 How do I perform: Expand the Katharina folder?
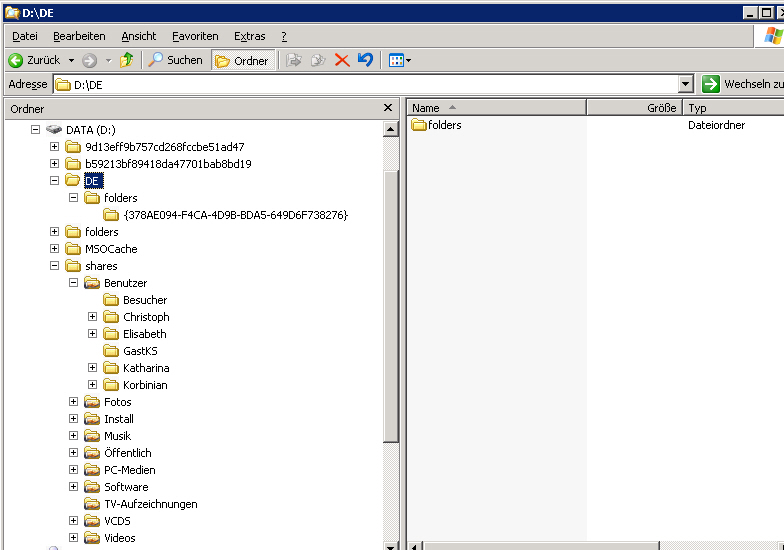tap(92, 368)
